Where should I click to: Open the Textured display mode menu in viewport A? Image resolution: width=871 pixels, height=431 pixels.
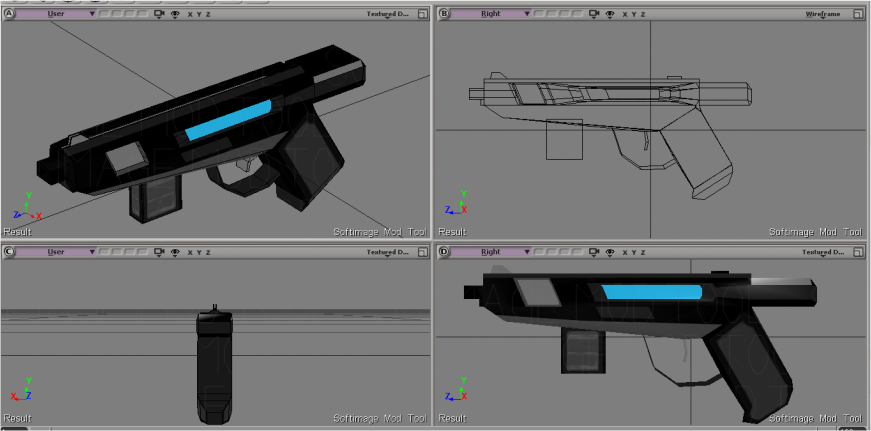click(x=388, y=14)
